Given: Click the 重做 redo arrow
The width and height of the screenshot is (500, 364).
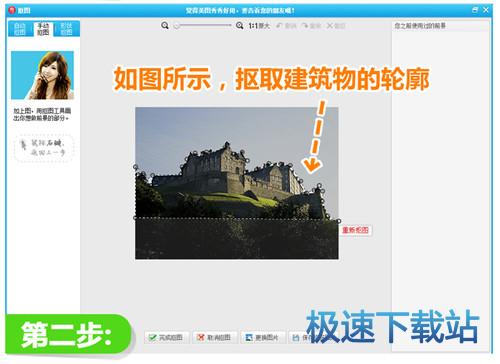Looking at the screenshot, I should pyautogui.click(x=311, y=26).
